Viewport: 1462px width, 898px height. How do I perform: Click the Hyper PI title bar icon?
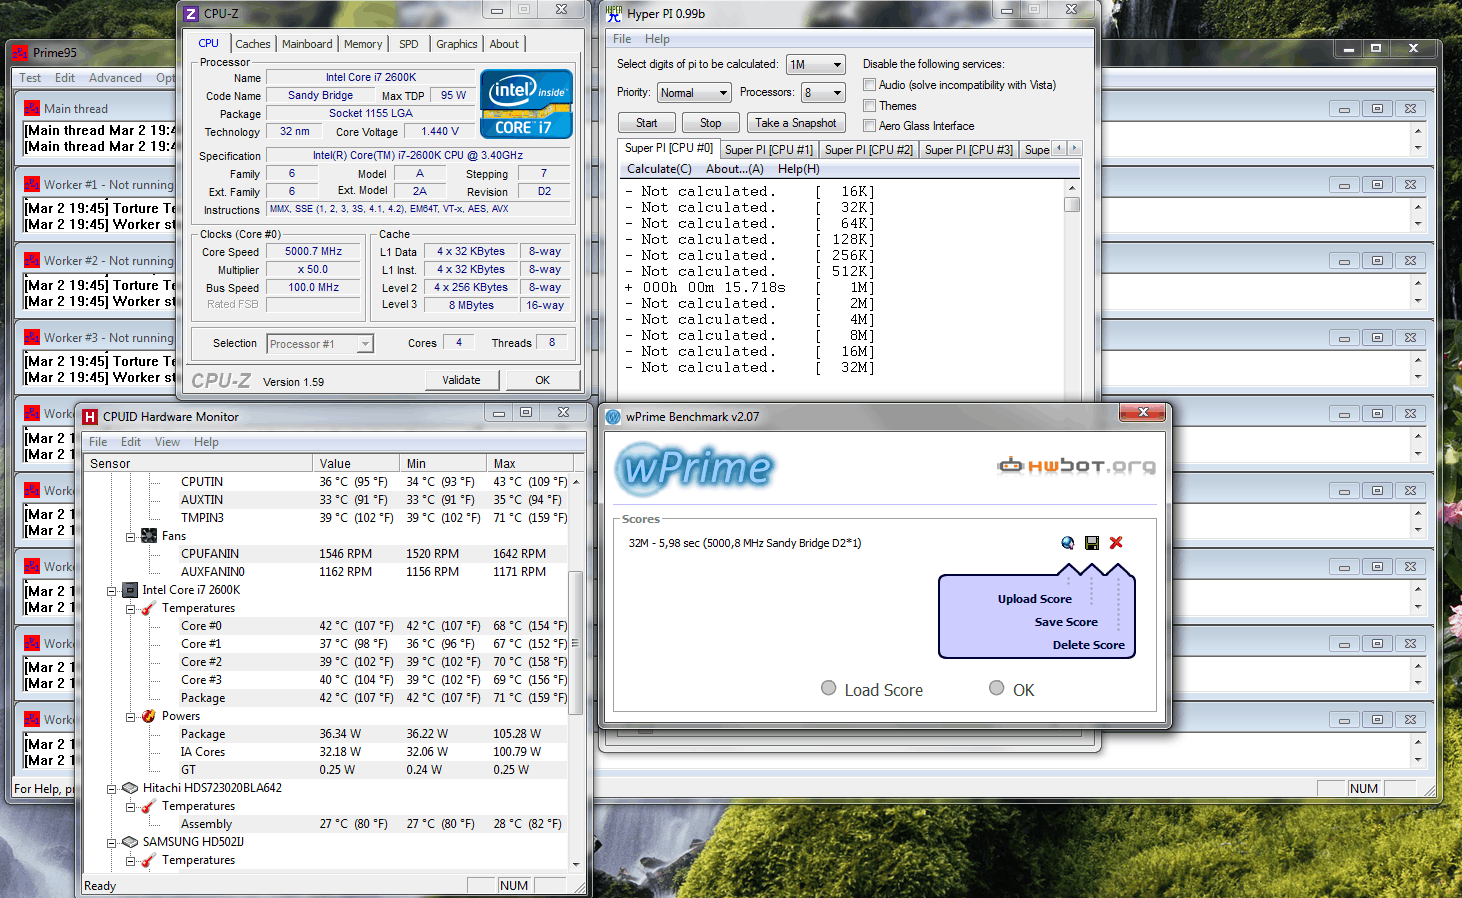(x=614, y=13)
